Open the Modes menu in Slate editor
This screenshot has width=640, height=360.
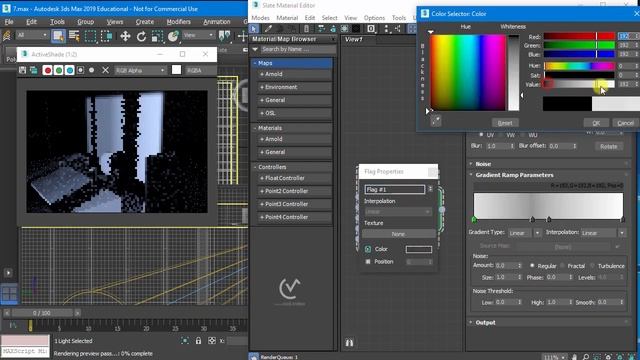tap(260, 18)
